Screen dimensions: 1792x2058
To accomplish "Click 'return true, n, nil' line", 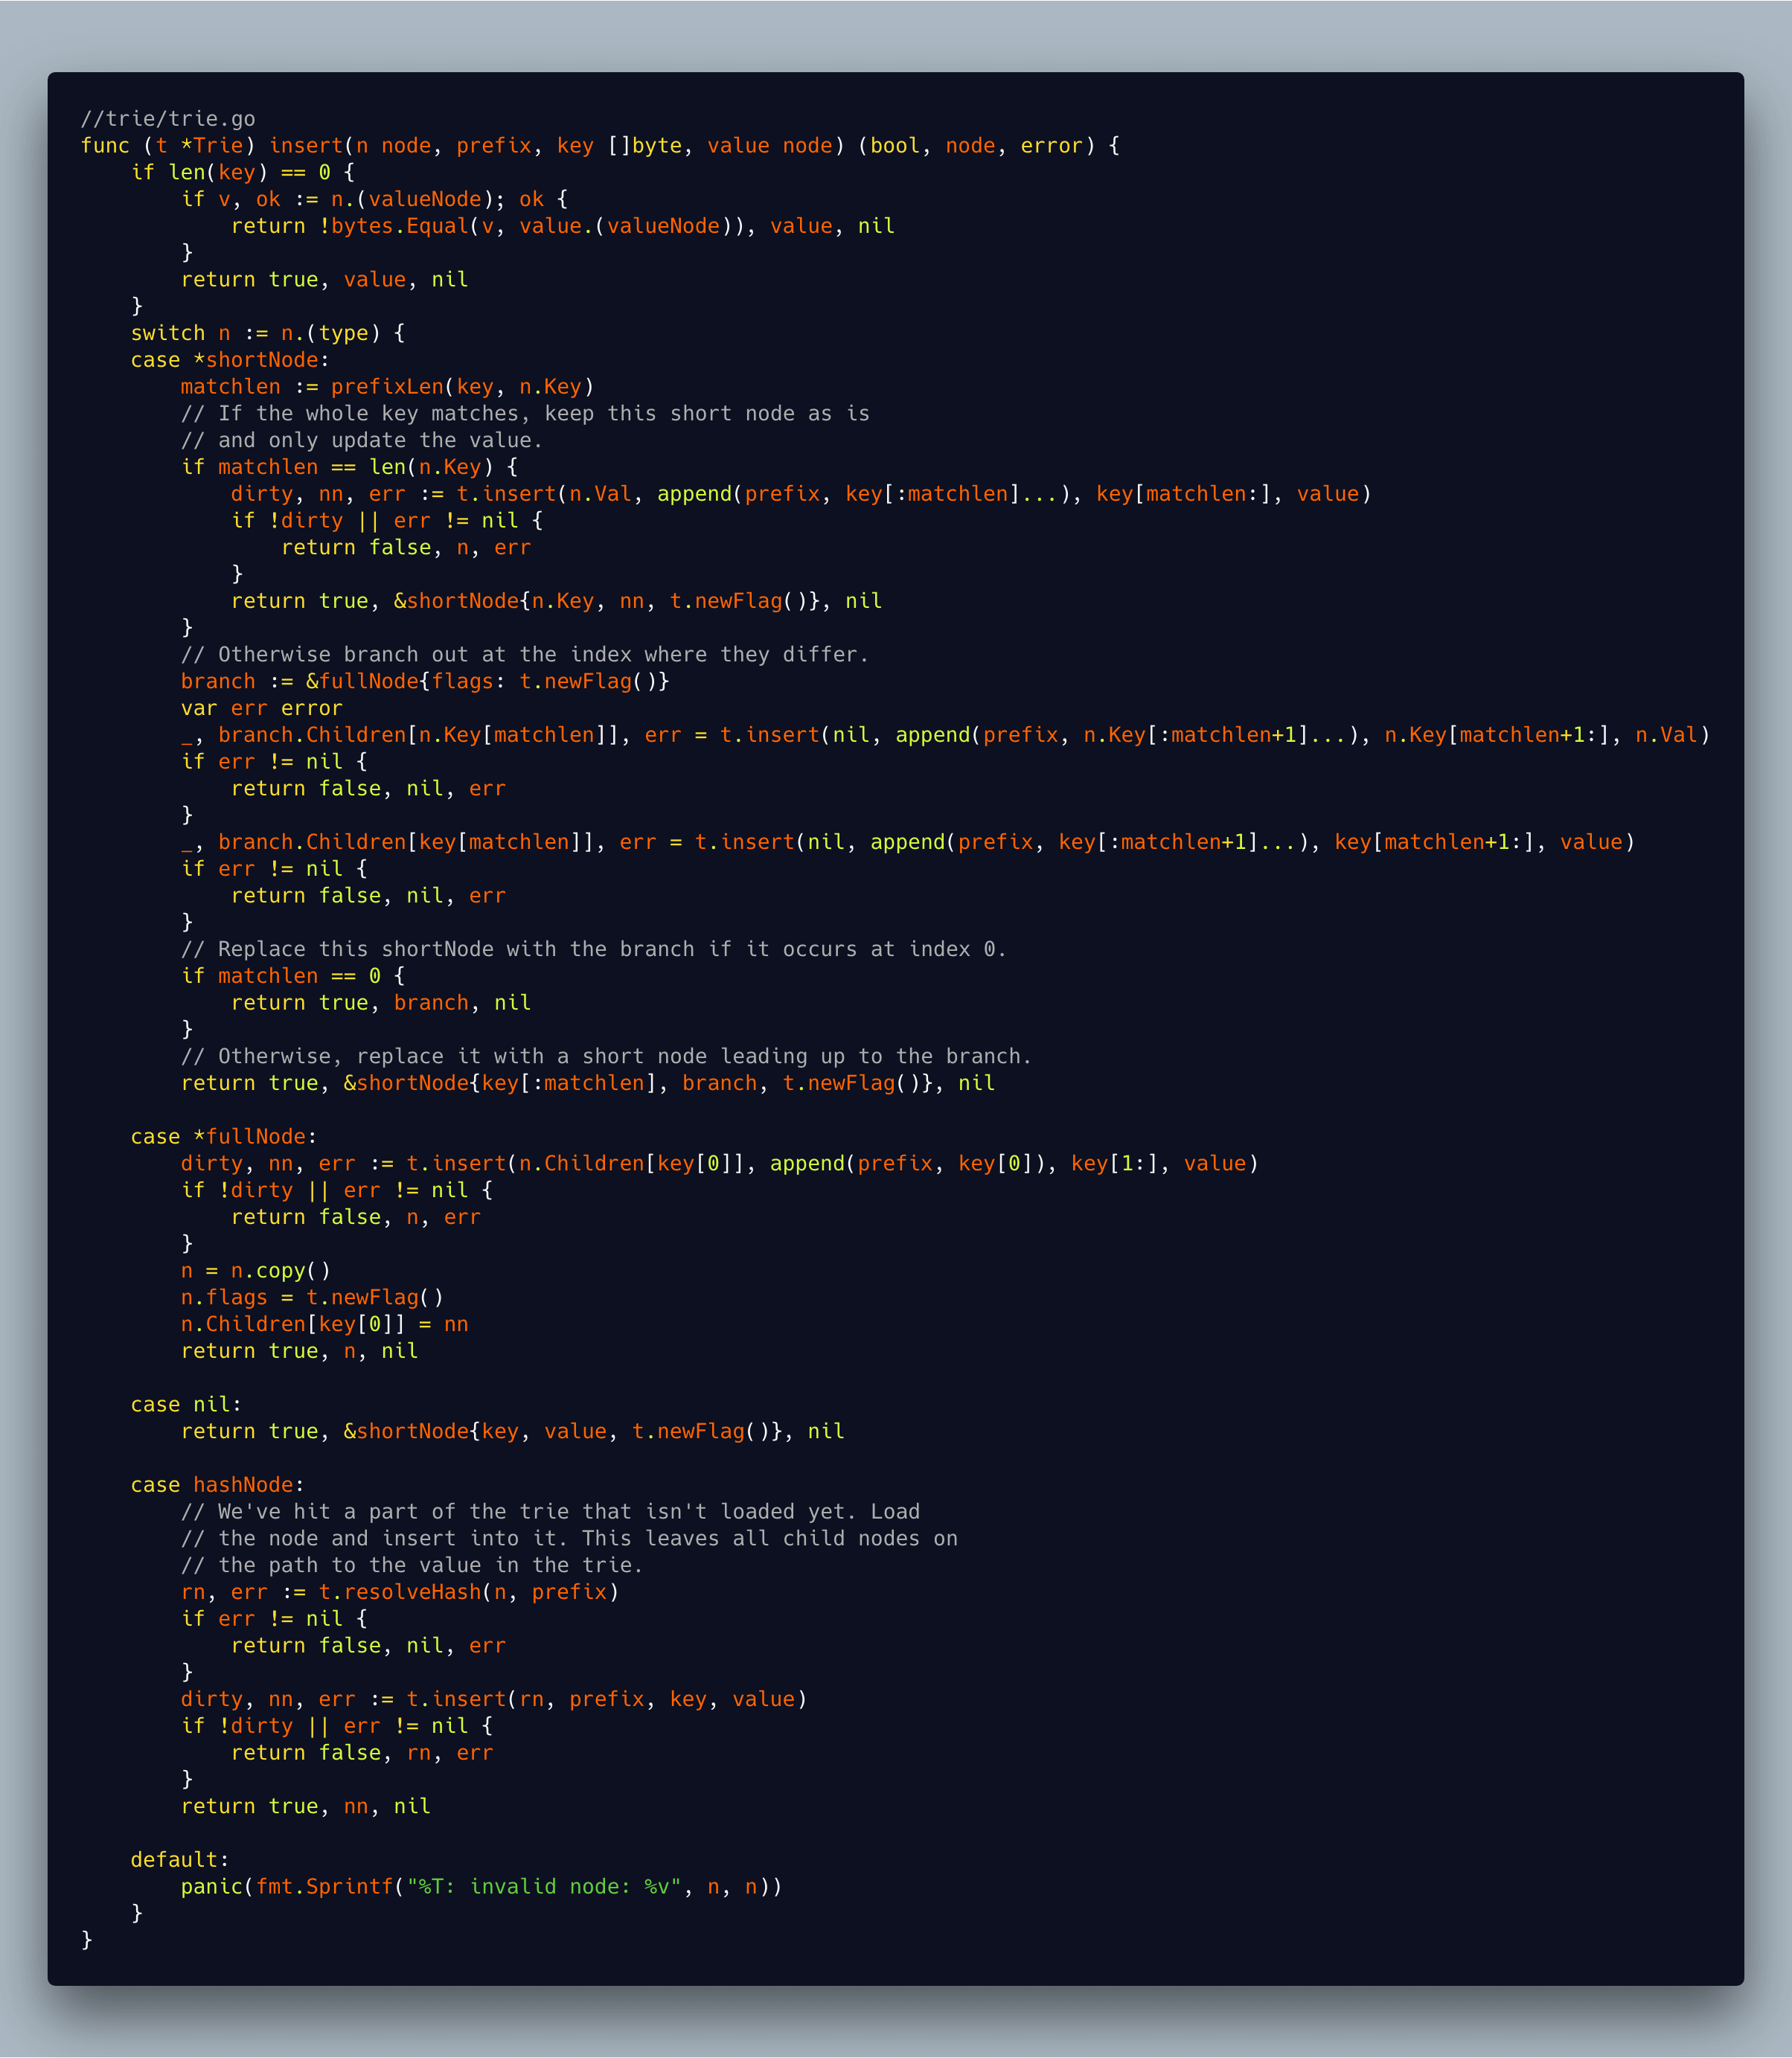I will (300, 1352).
